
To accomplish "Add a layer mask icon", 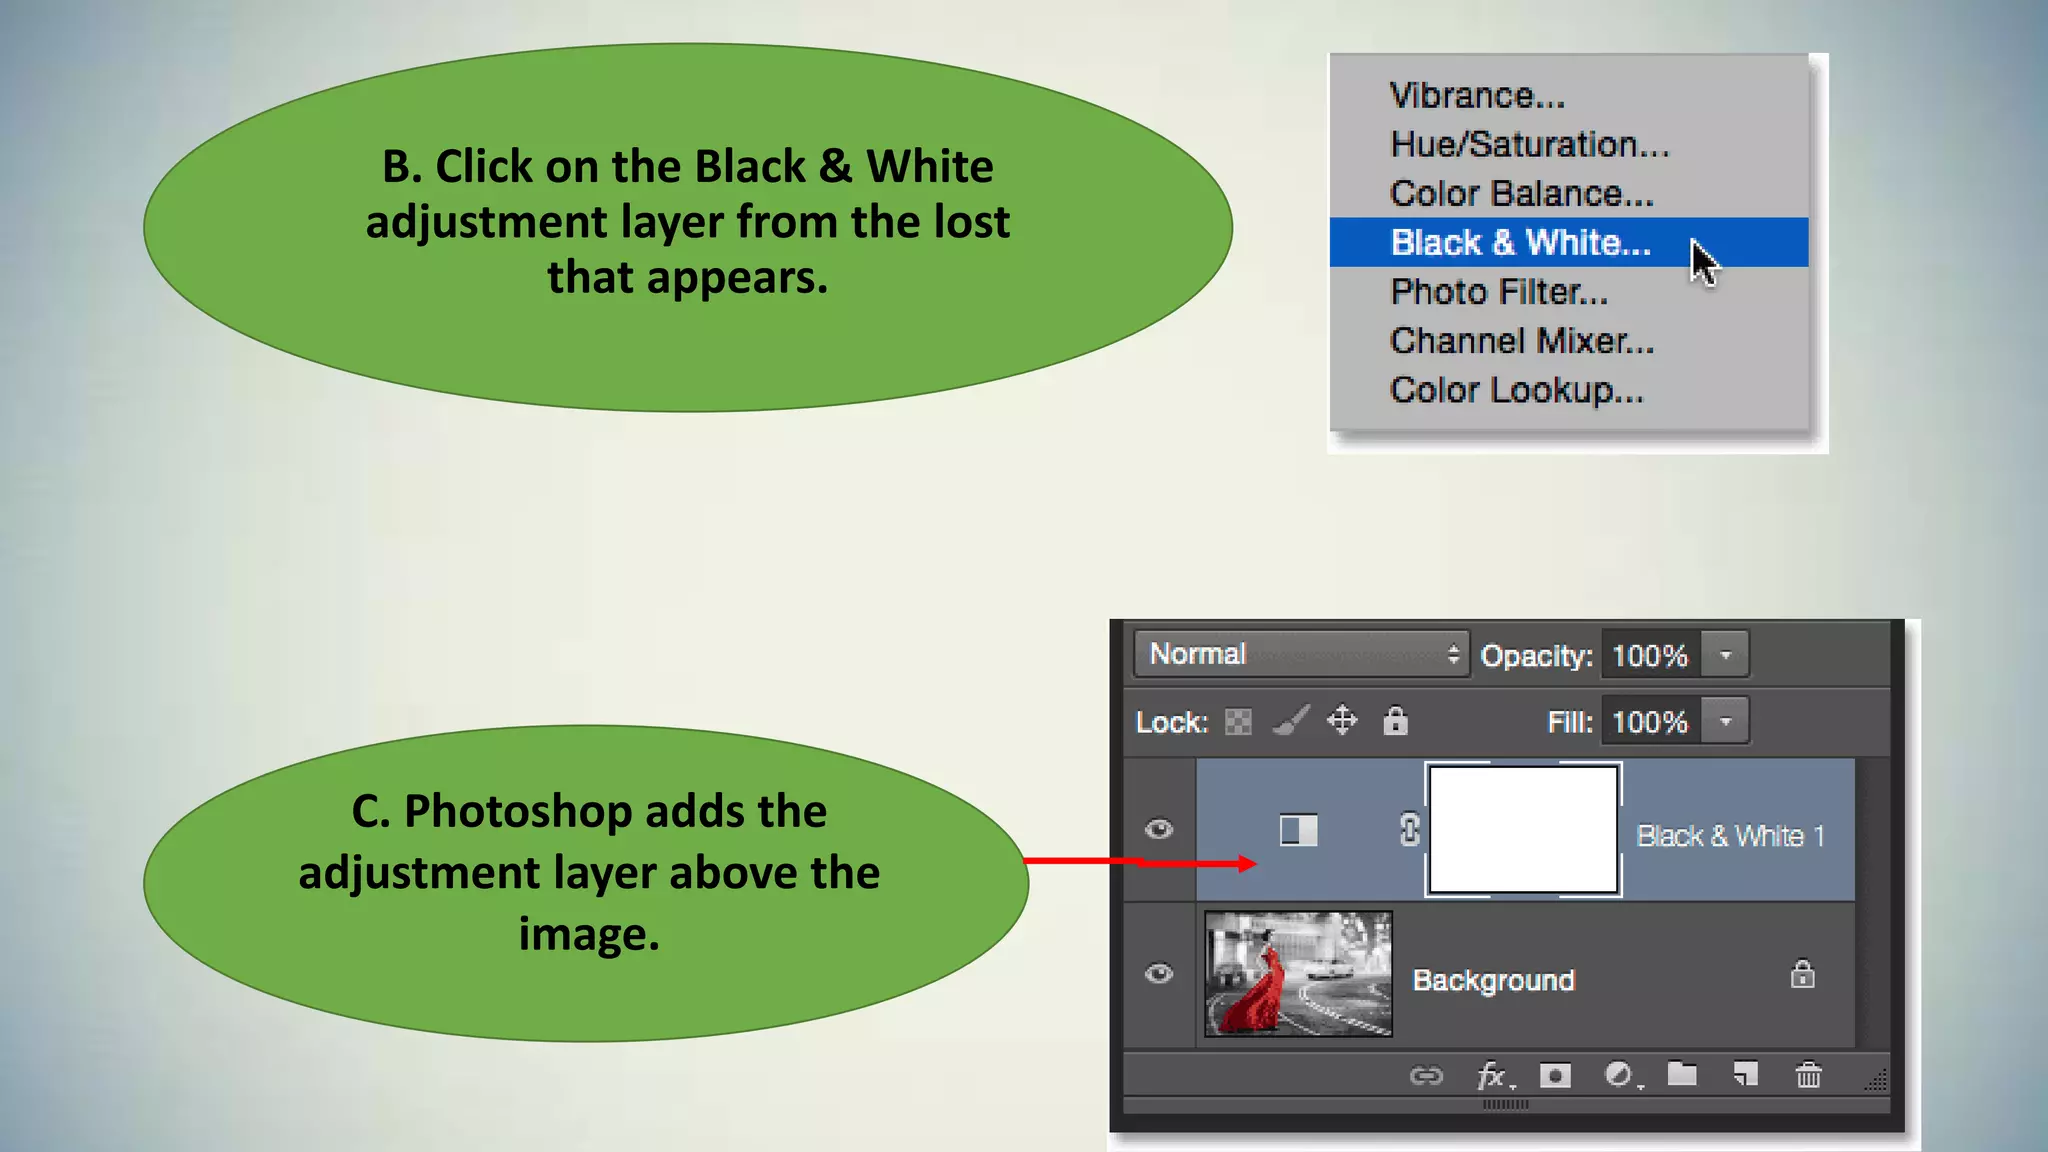I will (x=1555, y=1076).
